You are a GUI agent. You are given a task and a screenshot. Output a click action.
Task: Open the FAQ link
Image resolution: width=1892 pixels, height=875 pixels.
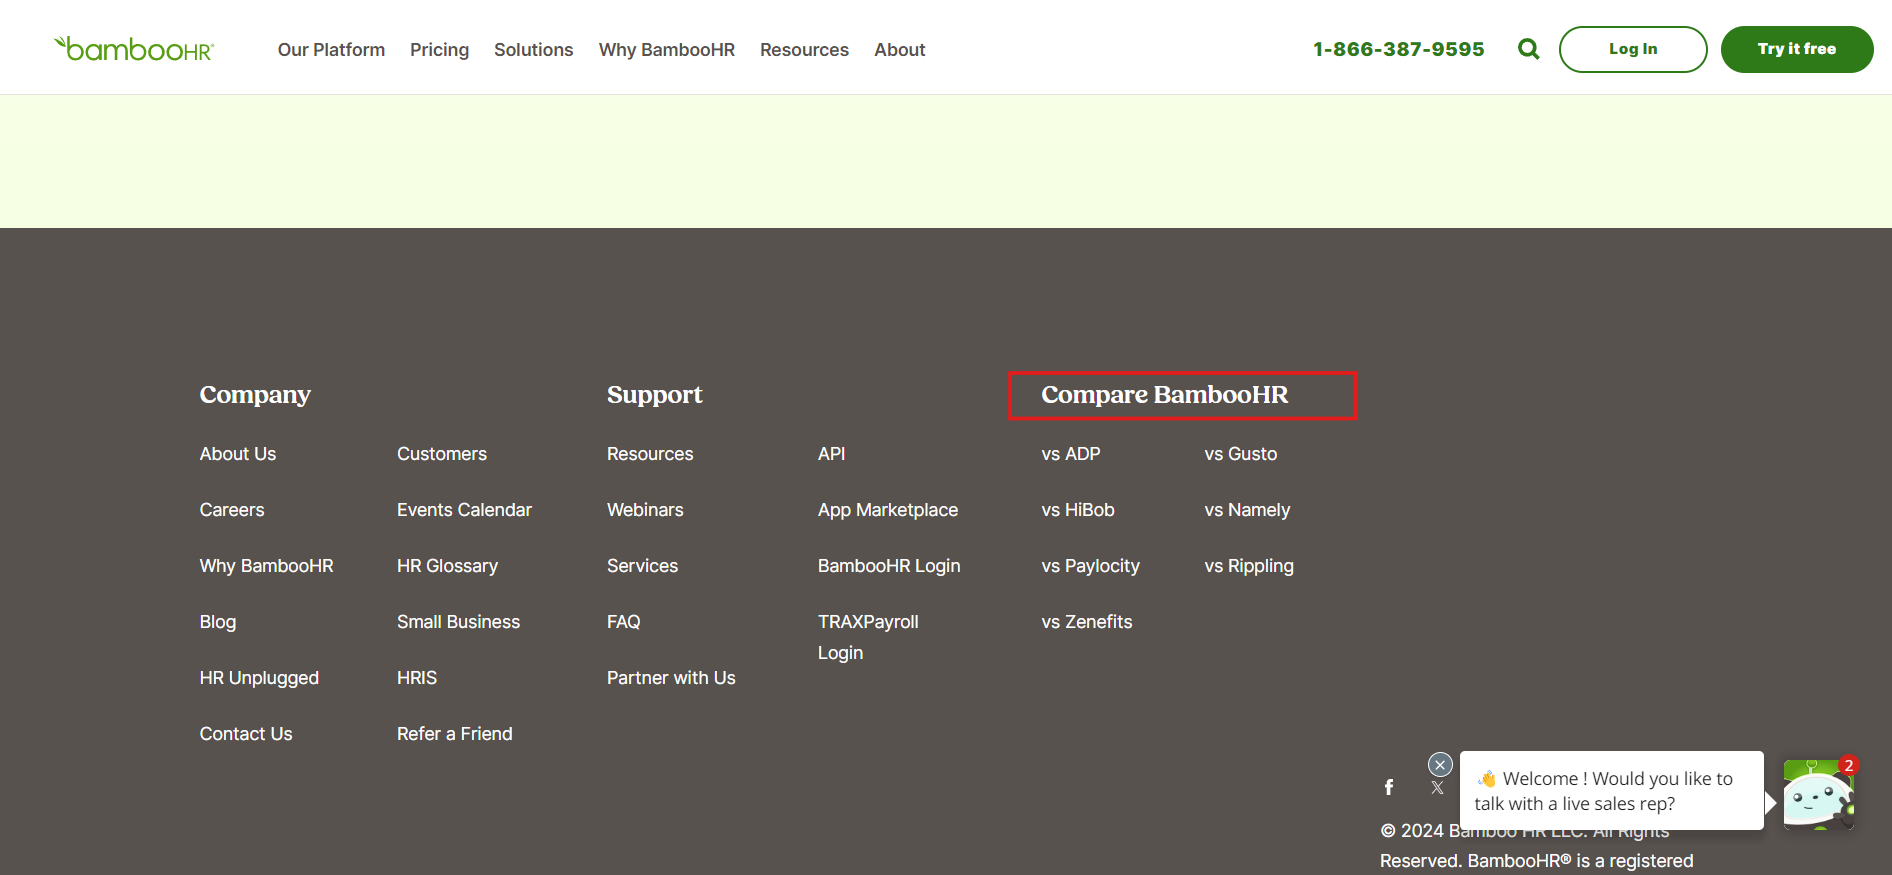click(x=624, y=622)
